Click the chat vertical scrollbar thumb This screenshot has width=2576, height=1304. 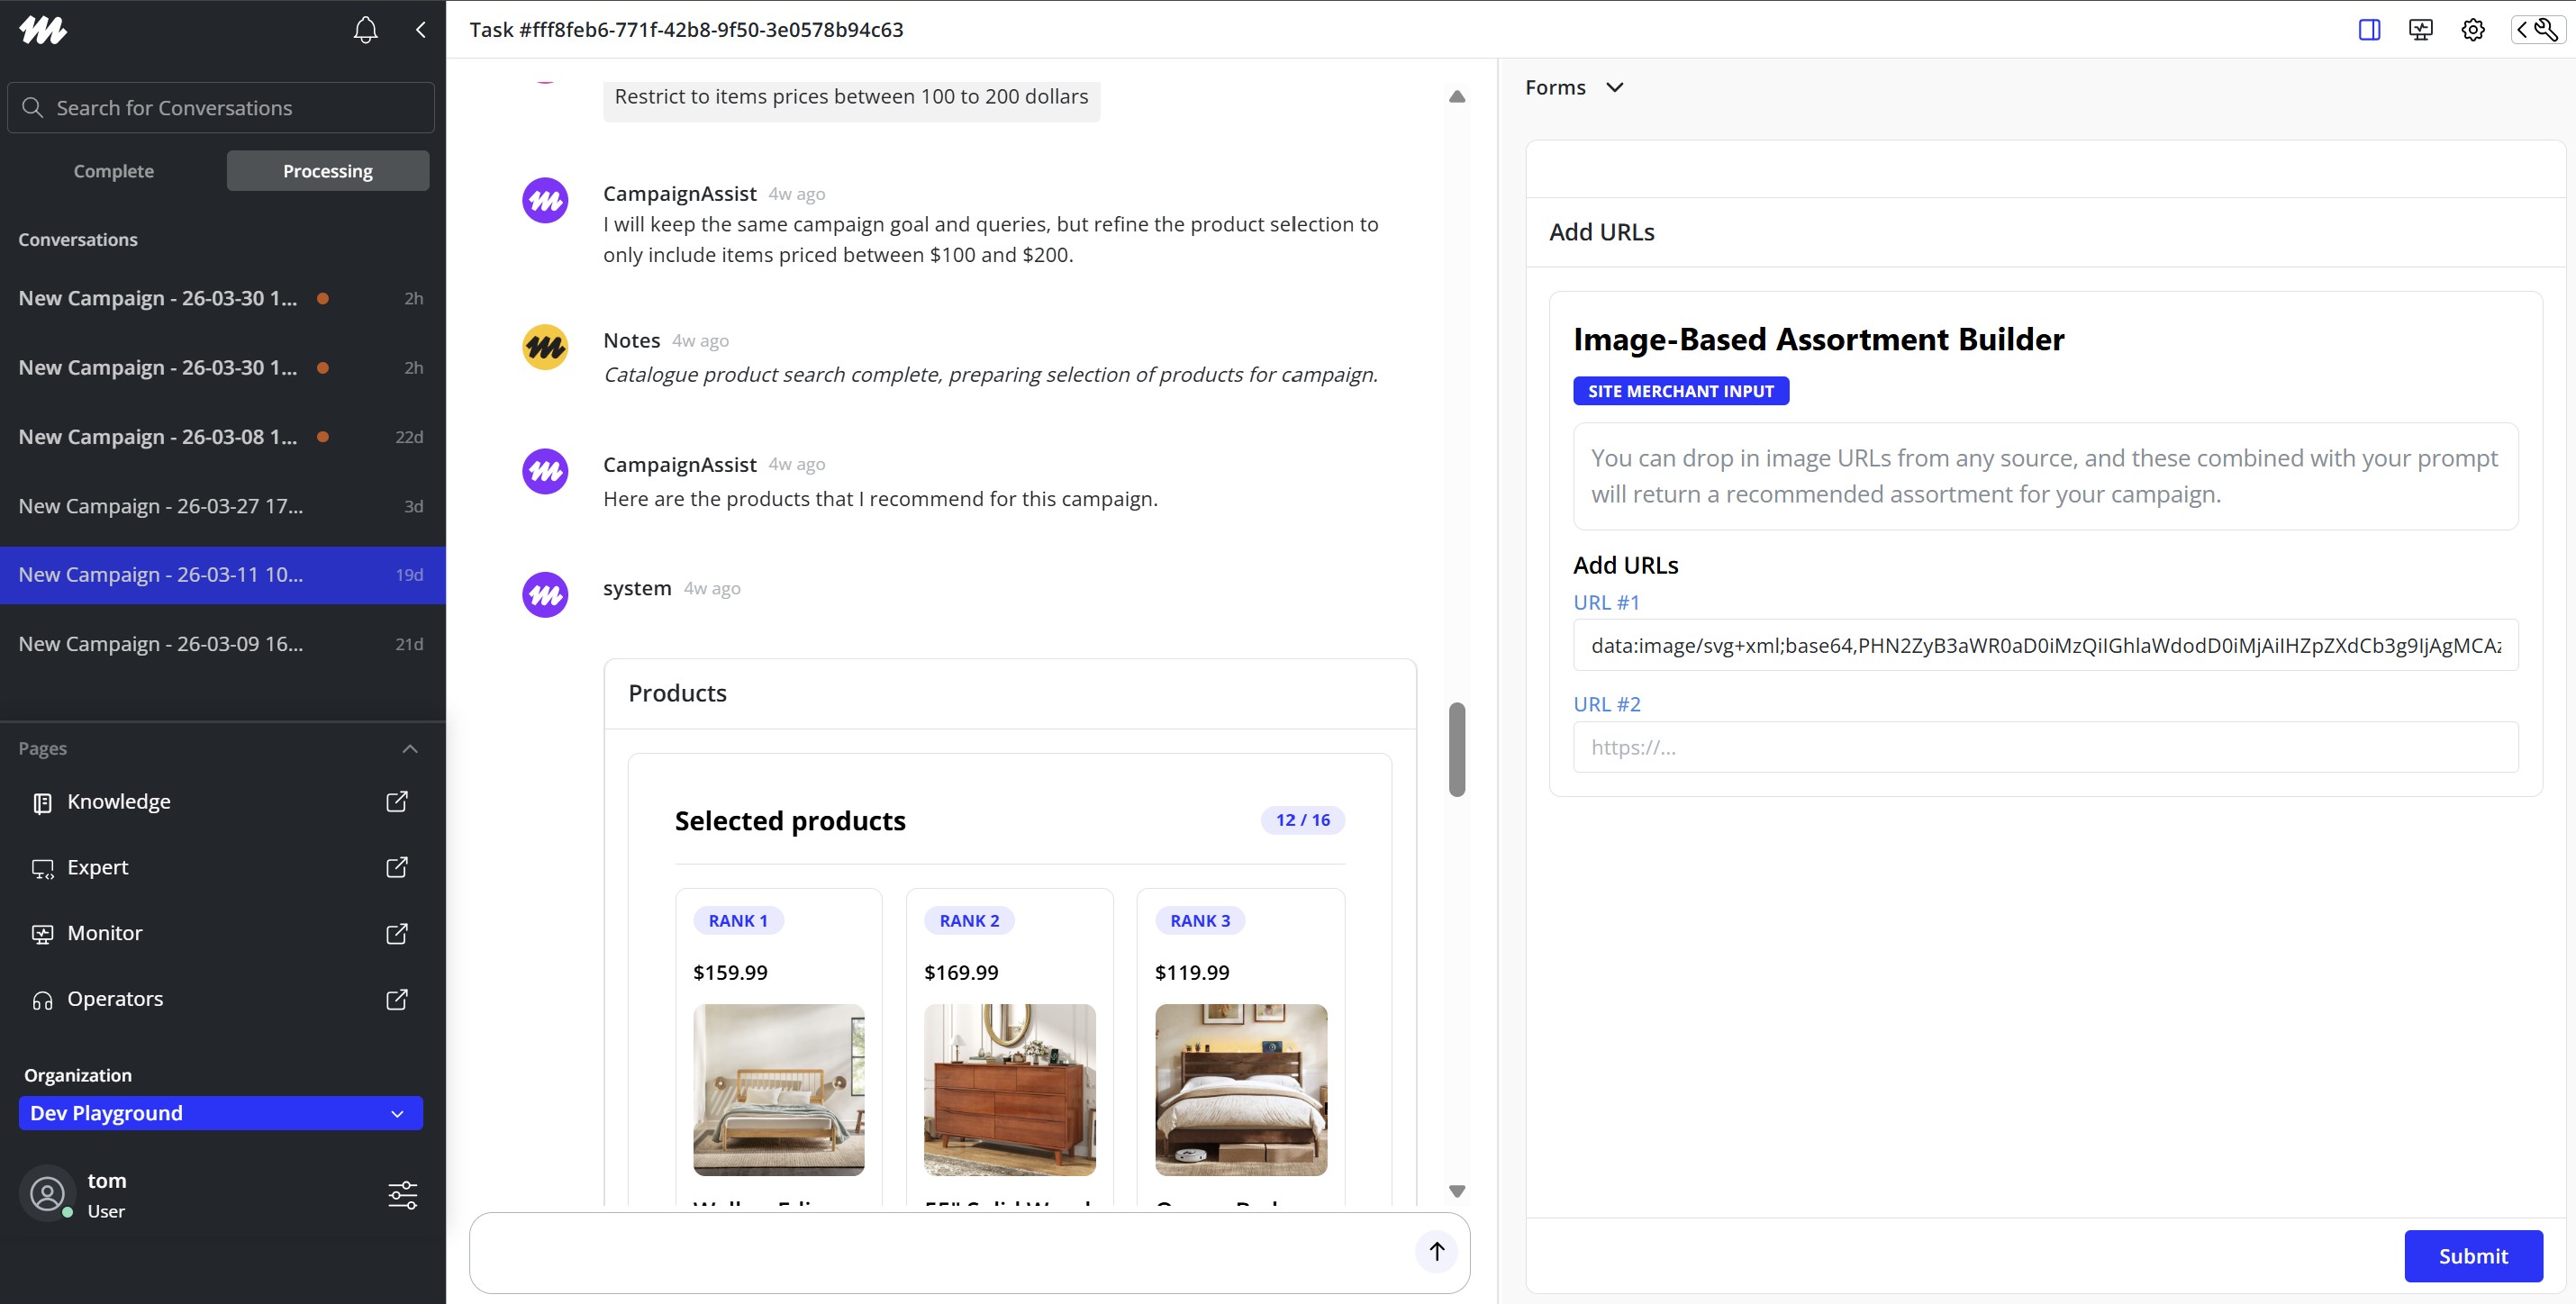[1457, 749]
